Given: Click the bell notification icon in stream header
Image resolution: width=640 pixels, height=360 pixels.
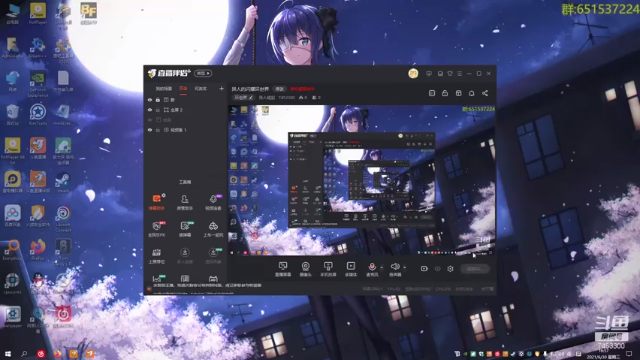Looking at the screenshot, I should (x=471, y=93).
